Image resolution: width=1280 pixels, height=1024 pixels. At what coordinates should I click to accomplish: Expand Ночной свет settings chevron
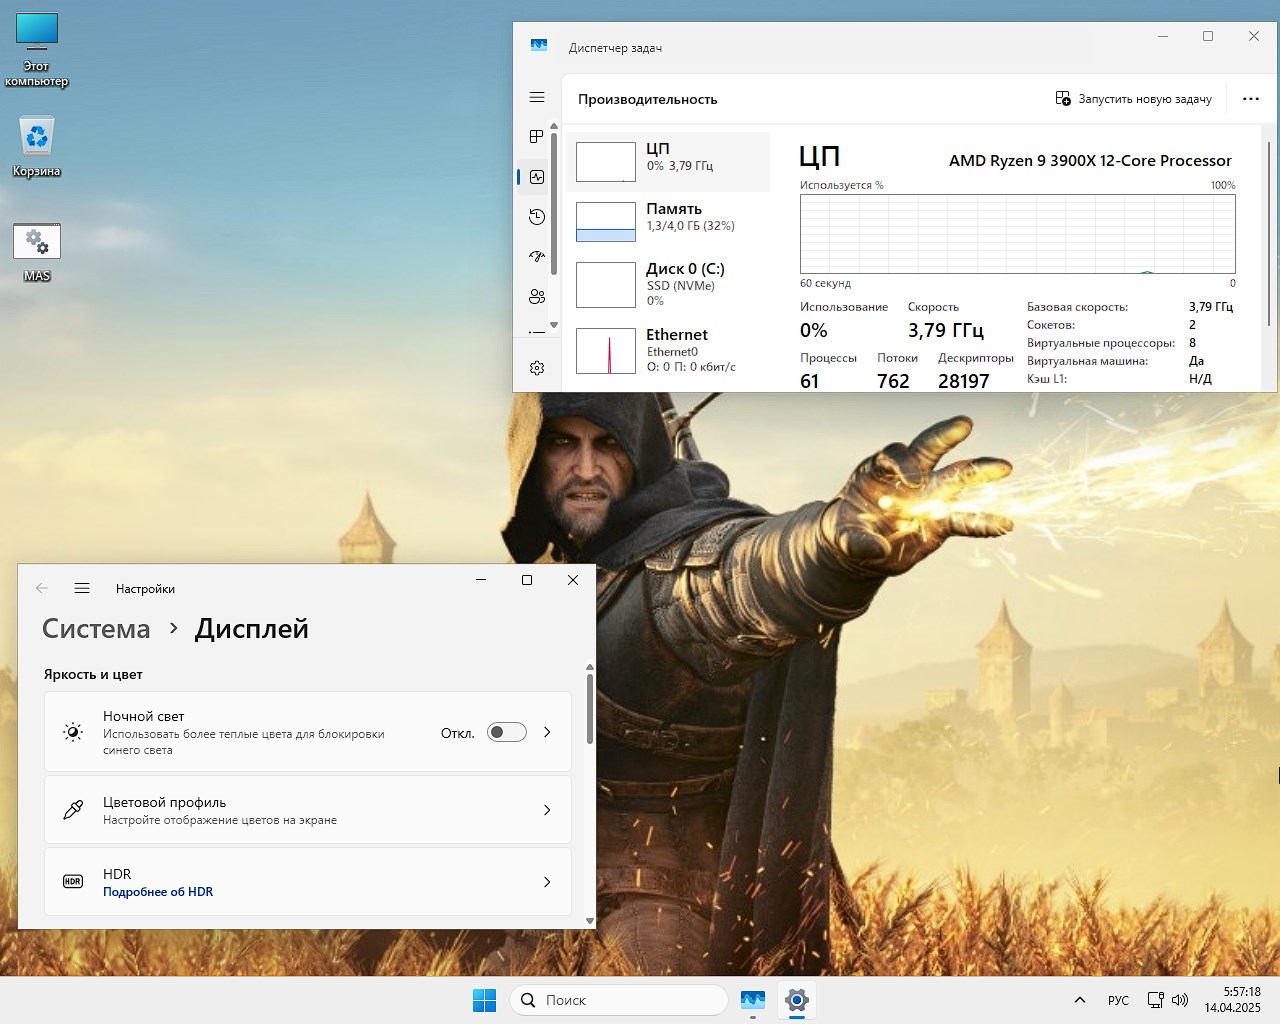[x=547, y=732]
